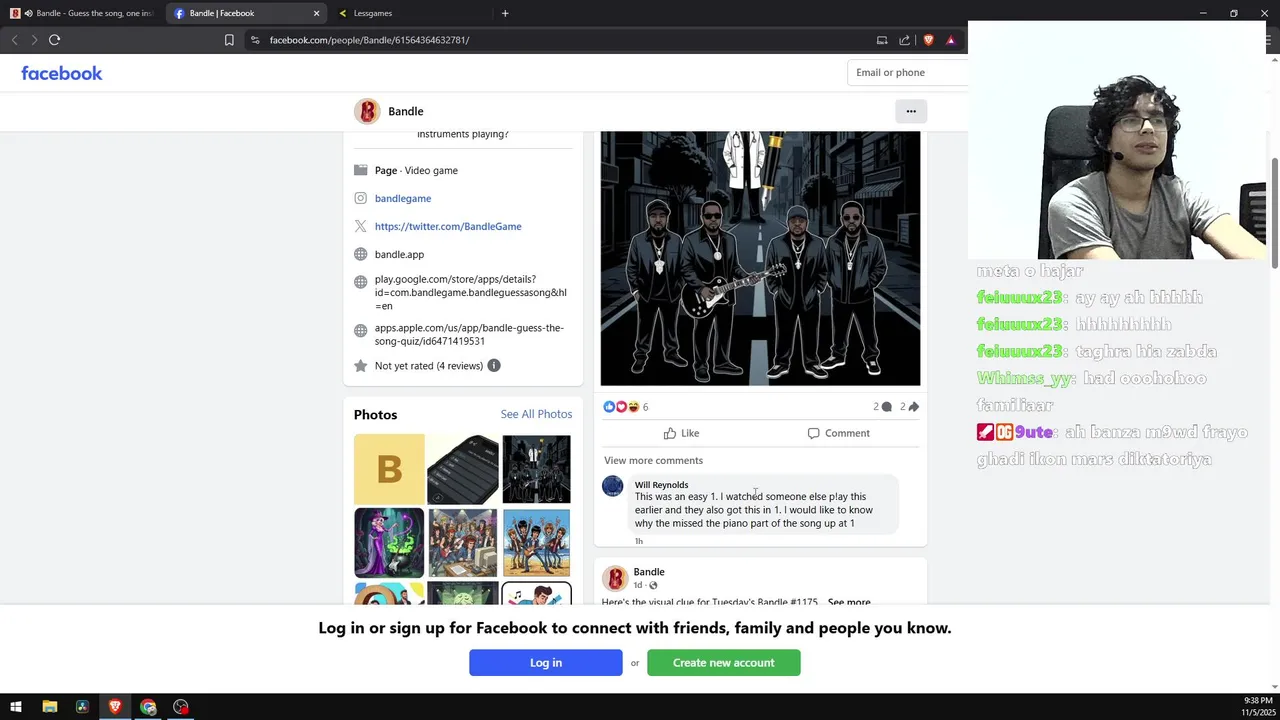Click Will Reynolds commenter name
The image size is (1280, 720).
(661, 485)
